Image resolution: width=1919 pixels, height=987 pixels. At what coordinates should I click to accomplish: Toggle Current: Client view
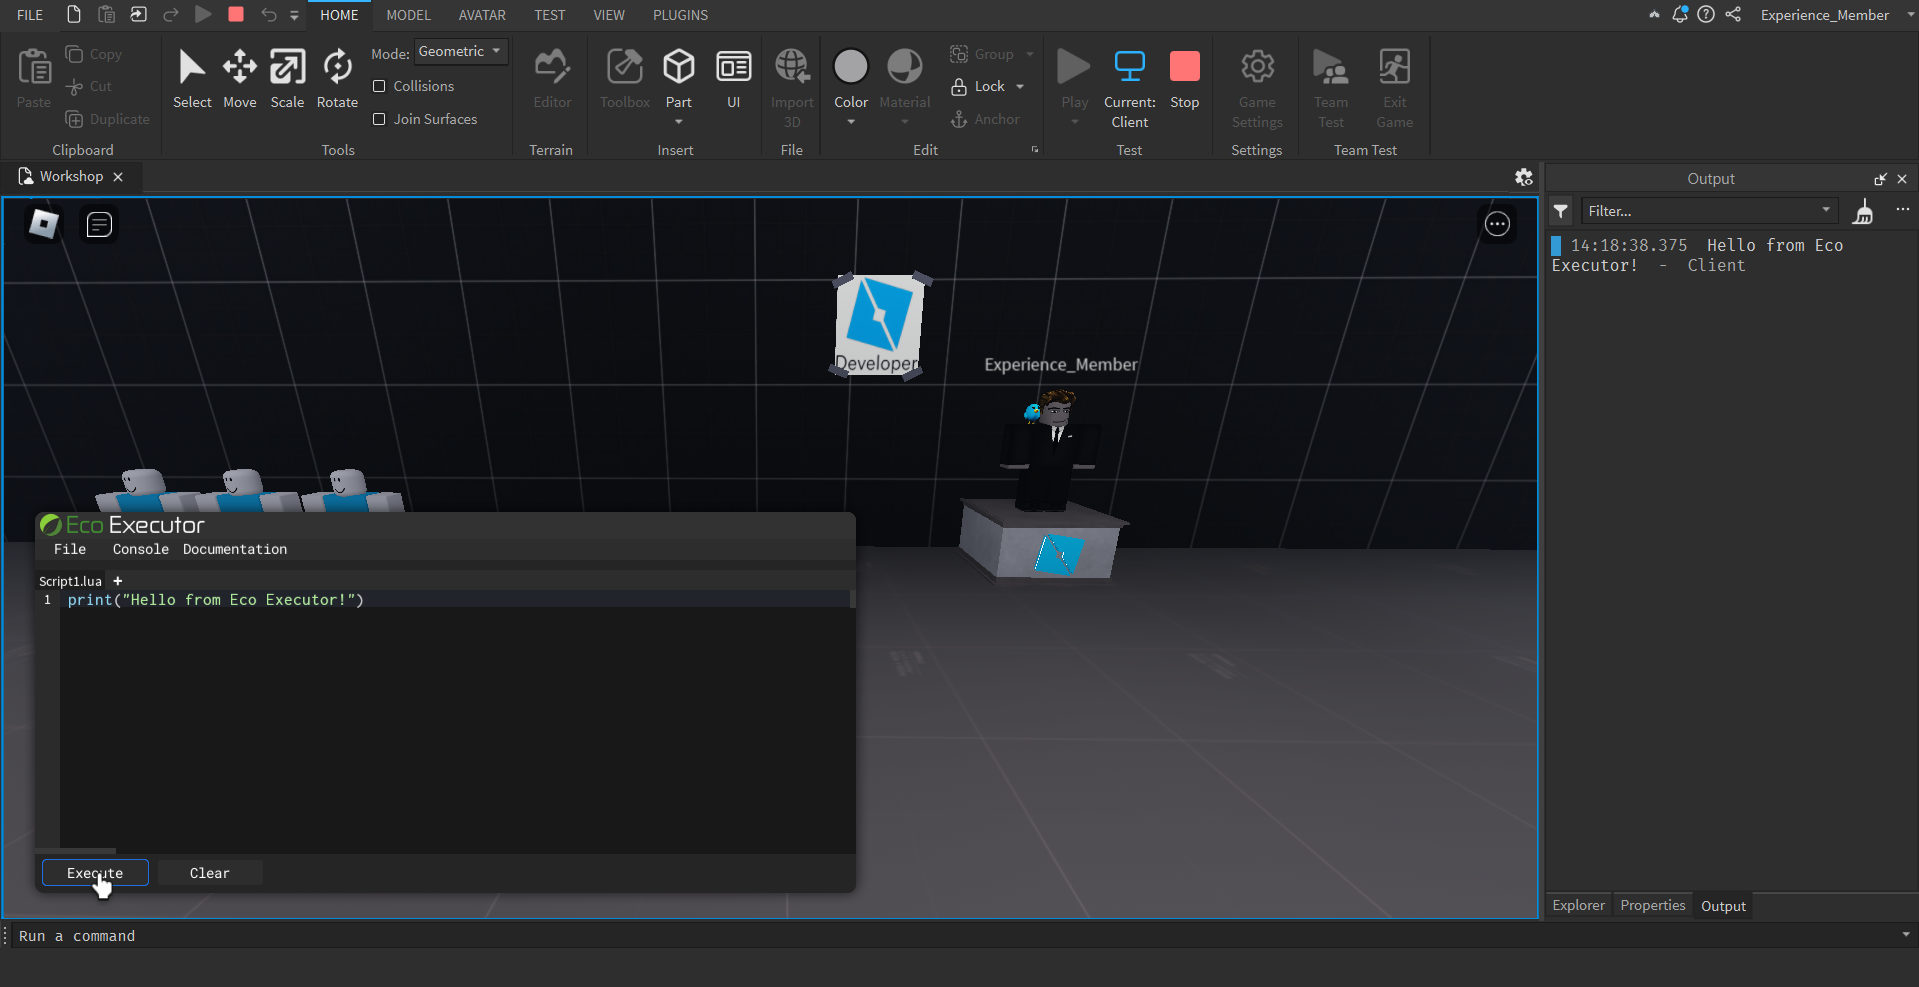coord(1130,88)
